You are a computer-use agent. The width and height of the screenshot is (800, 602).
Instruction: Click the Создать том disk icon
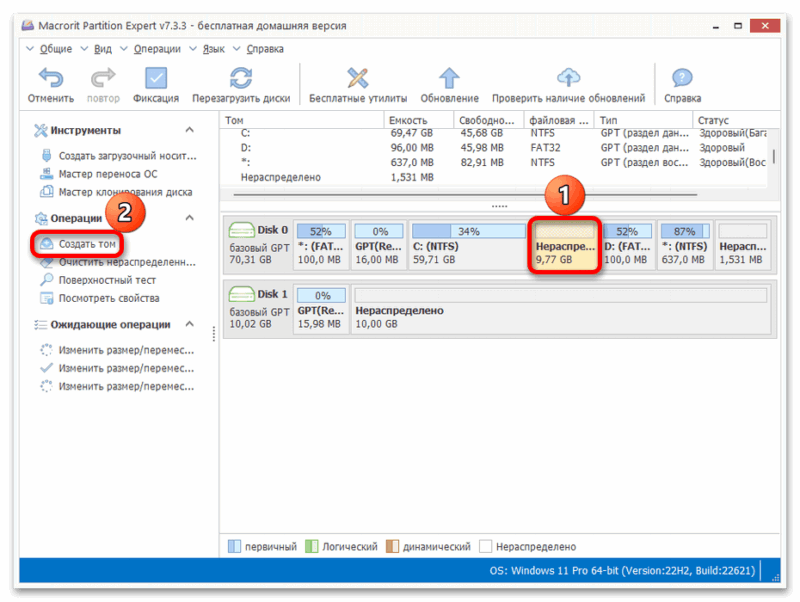coord(46,243)
